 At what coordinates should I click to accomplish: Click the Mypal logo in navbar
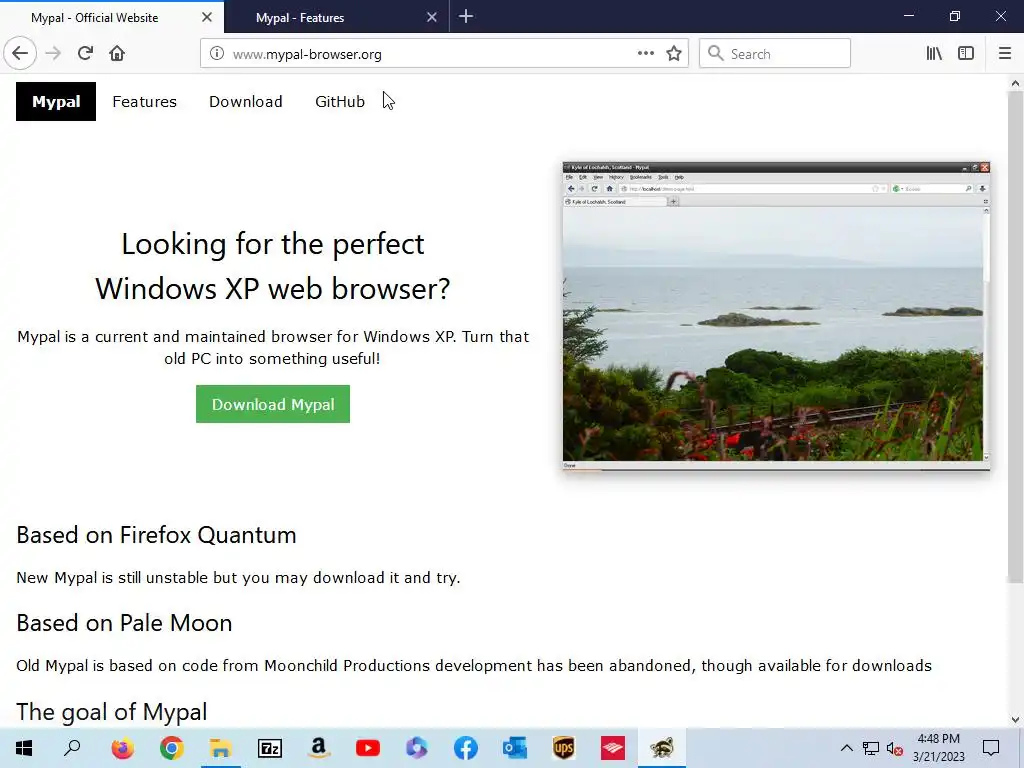(56, 101)
